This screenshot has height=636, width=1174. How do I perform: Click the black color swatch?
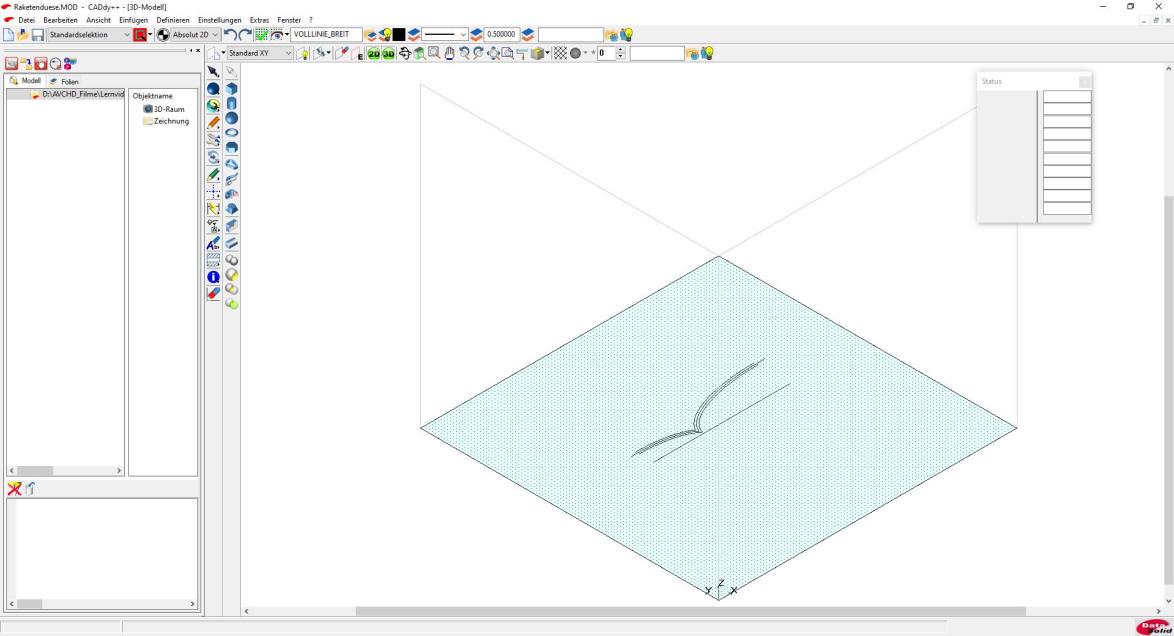[x=399, y=35]
